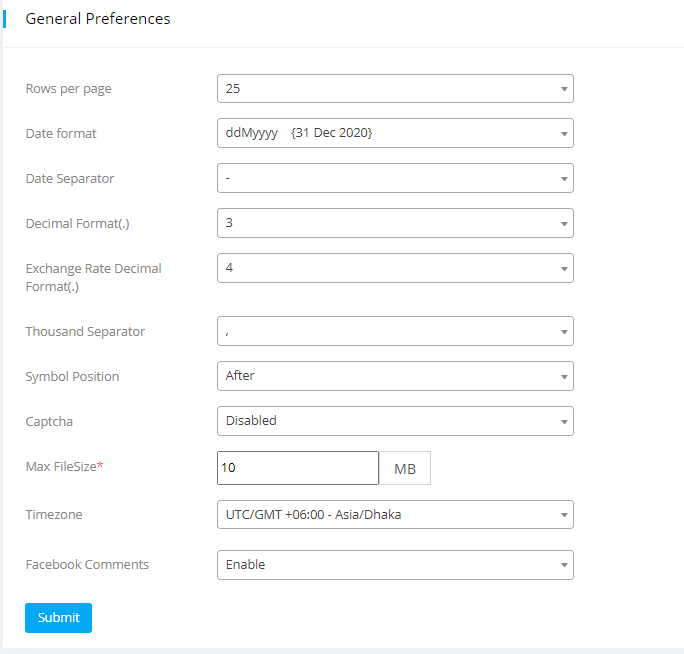Click the MB unit box

pyautogui.click(x=405, y=468)
